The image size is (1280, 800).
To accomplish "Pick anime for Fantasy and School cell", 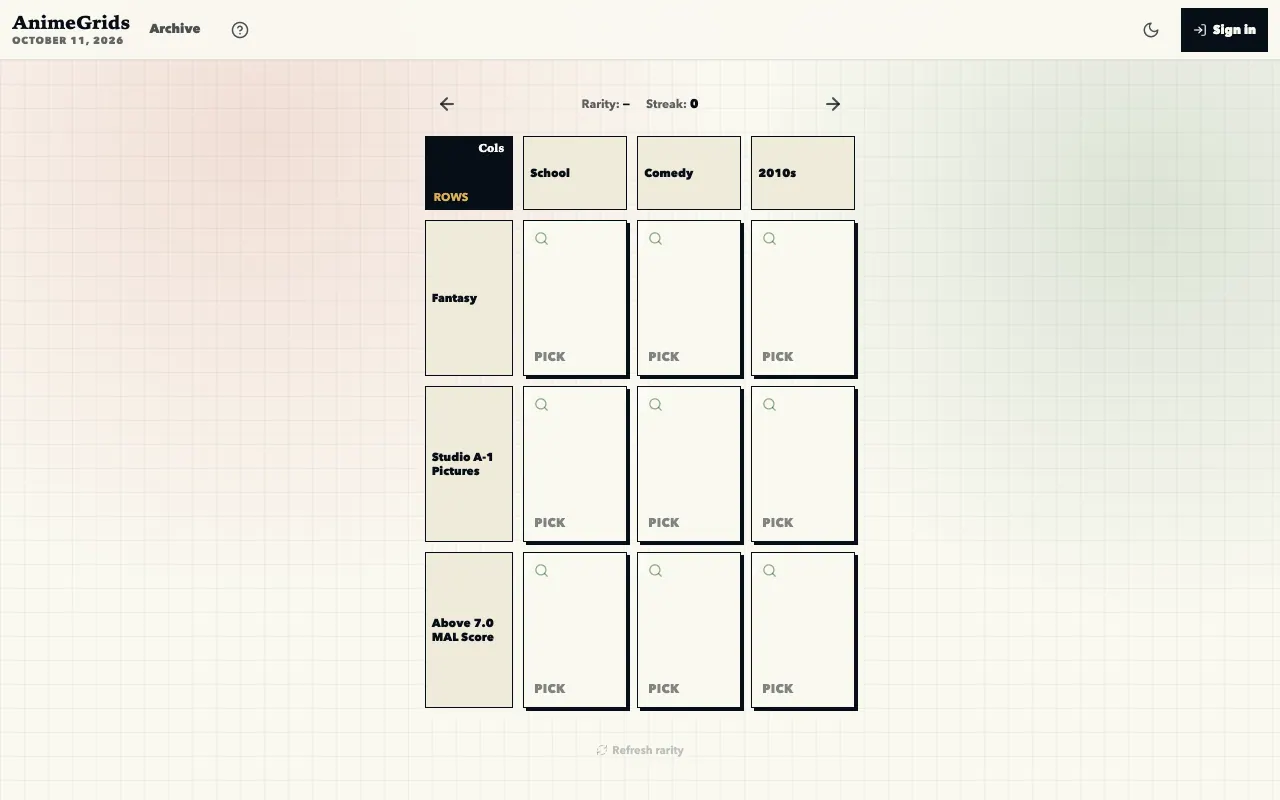I will coord(575,298).
